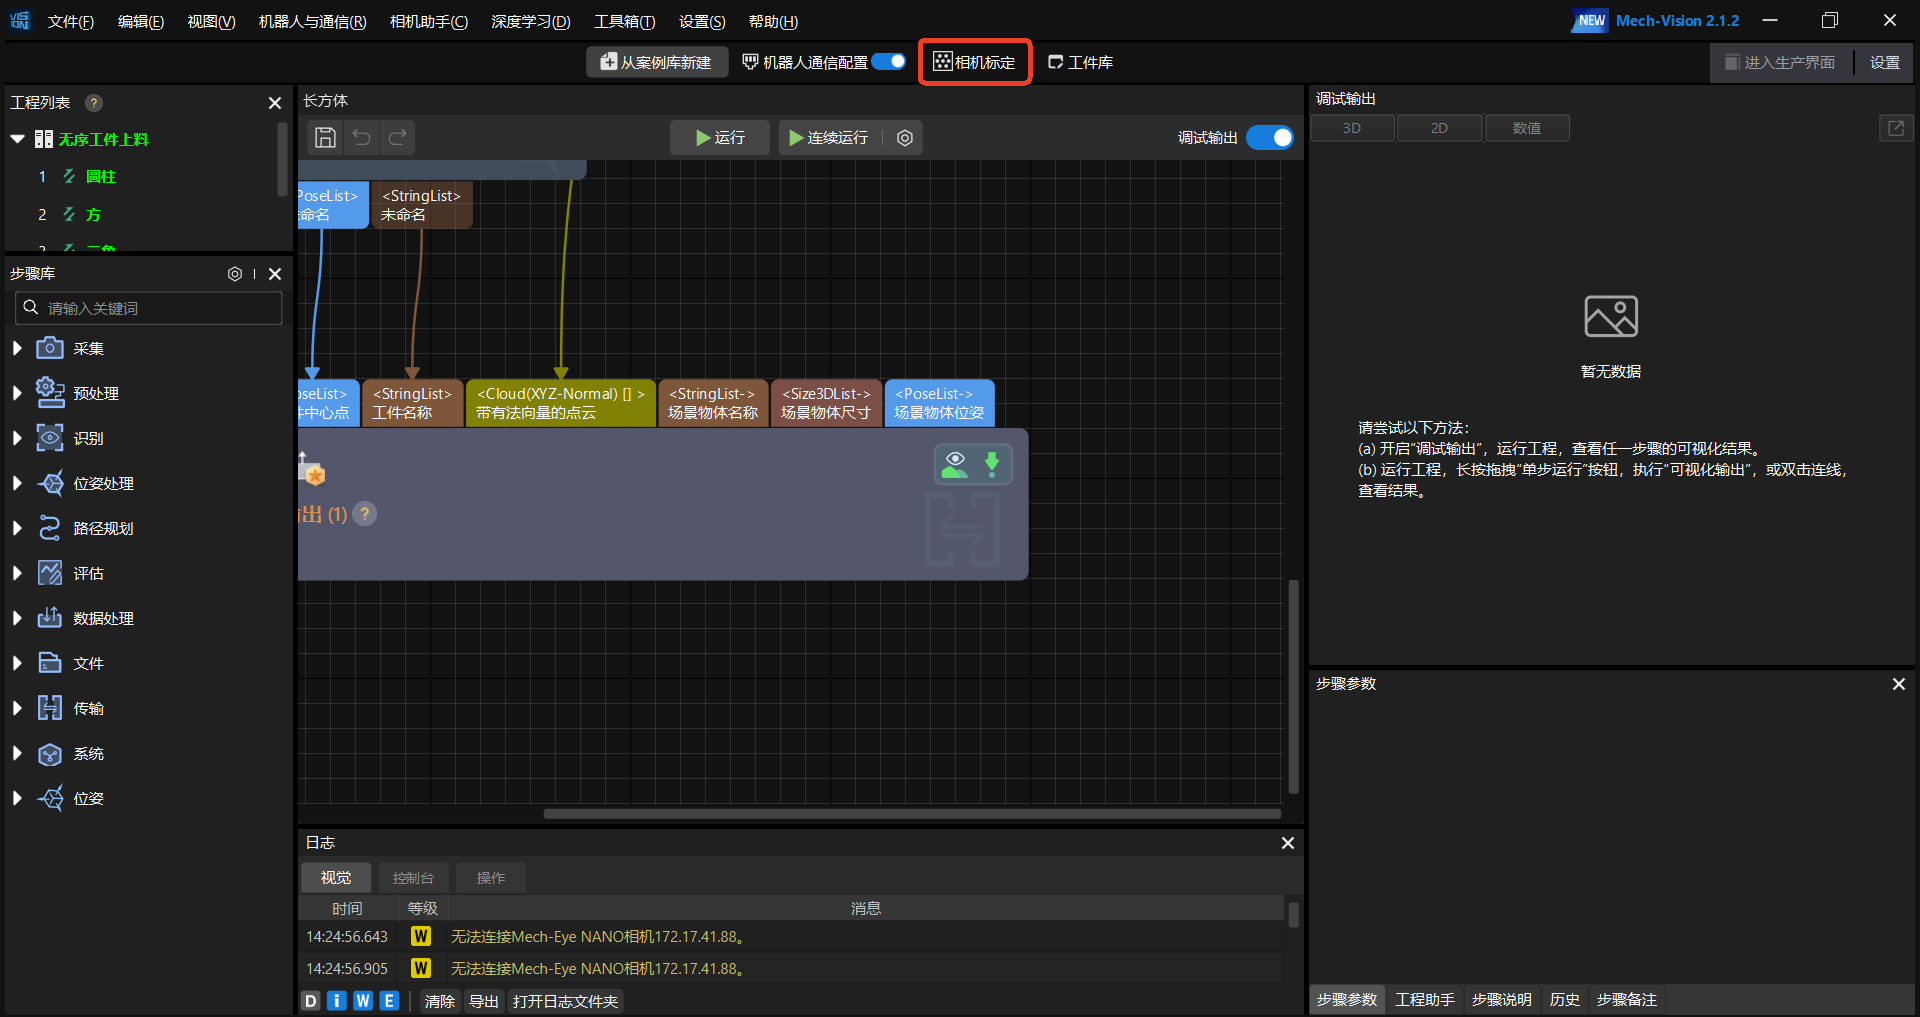Turn off the 调试输出 toggle
The height and width of the screenshot is (1017, 1920).
[x=1270, y=138]
